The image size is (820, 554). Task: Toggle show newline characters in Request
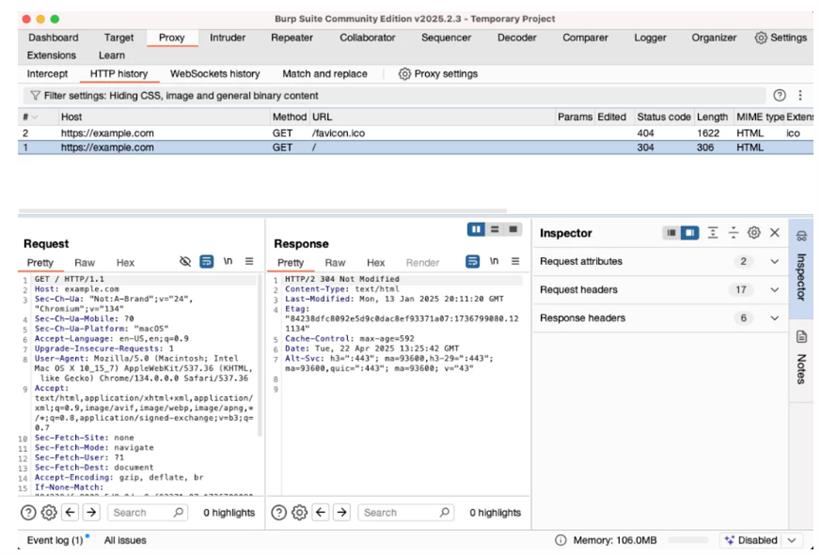tap(228, 261)
